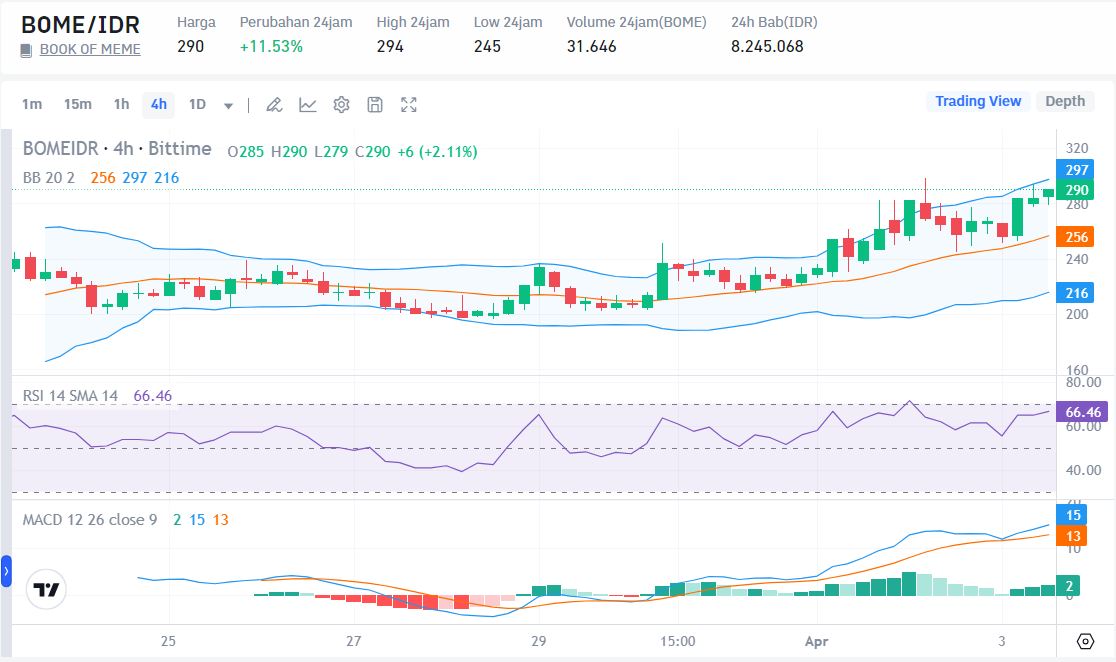The width and height of the screenshot is (1116, 662).
Task: Click the save chart floppy icon
Action: [x=375, y=105]
